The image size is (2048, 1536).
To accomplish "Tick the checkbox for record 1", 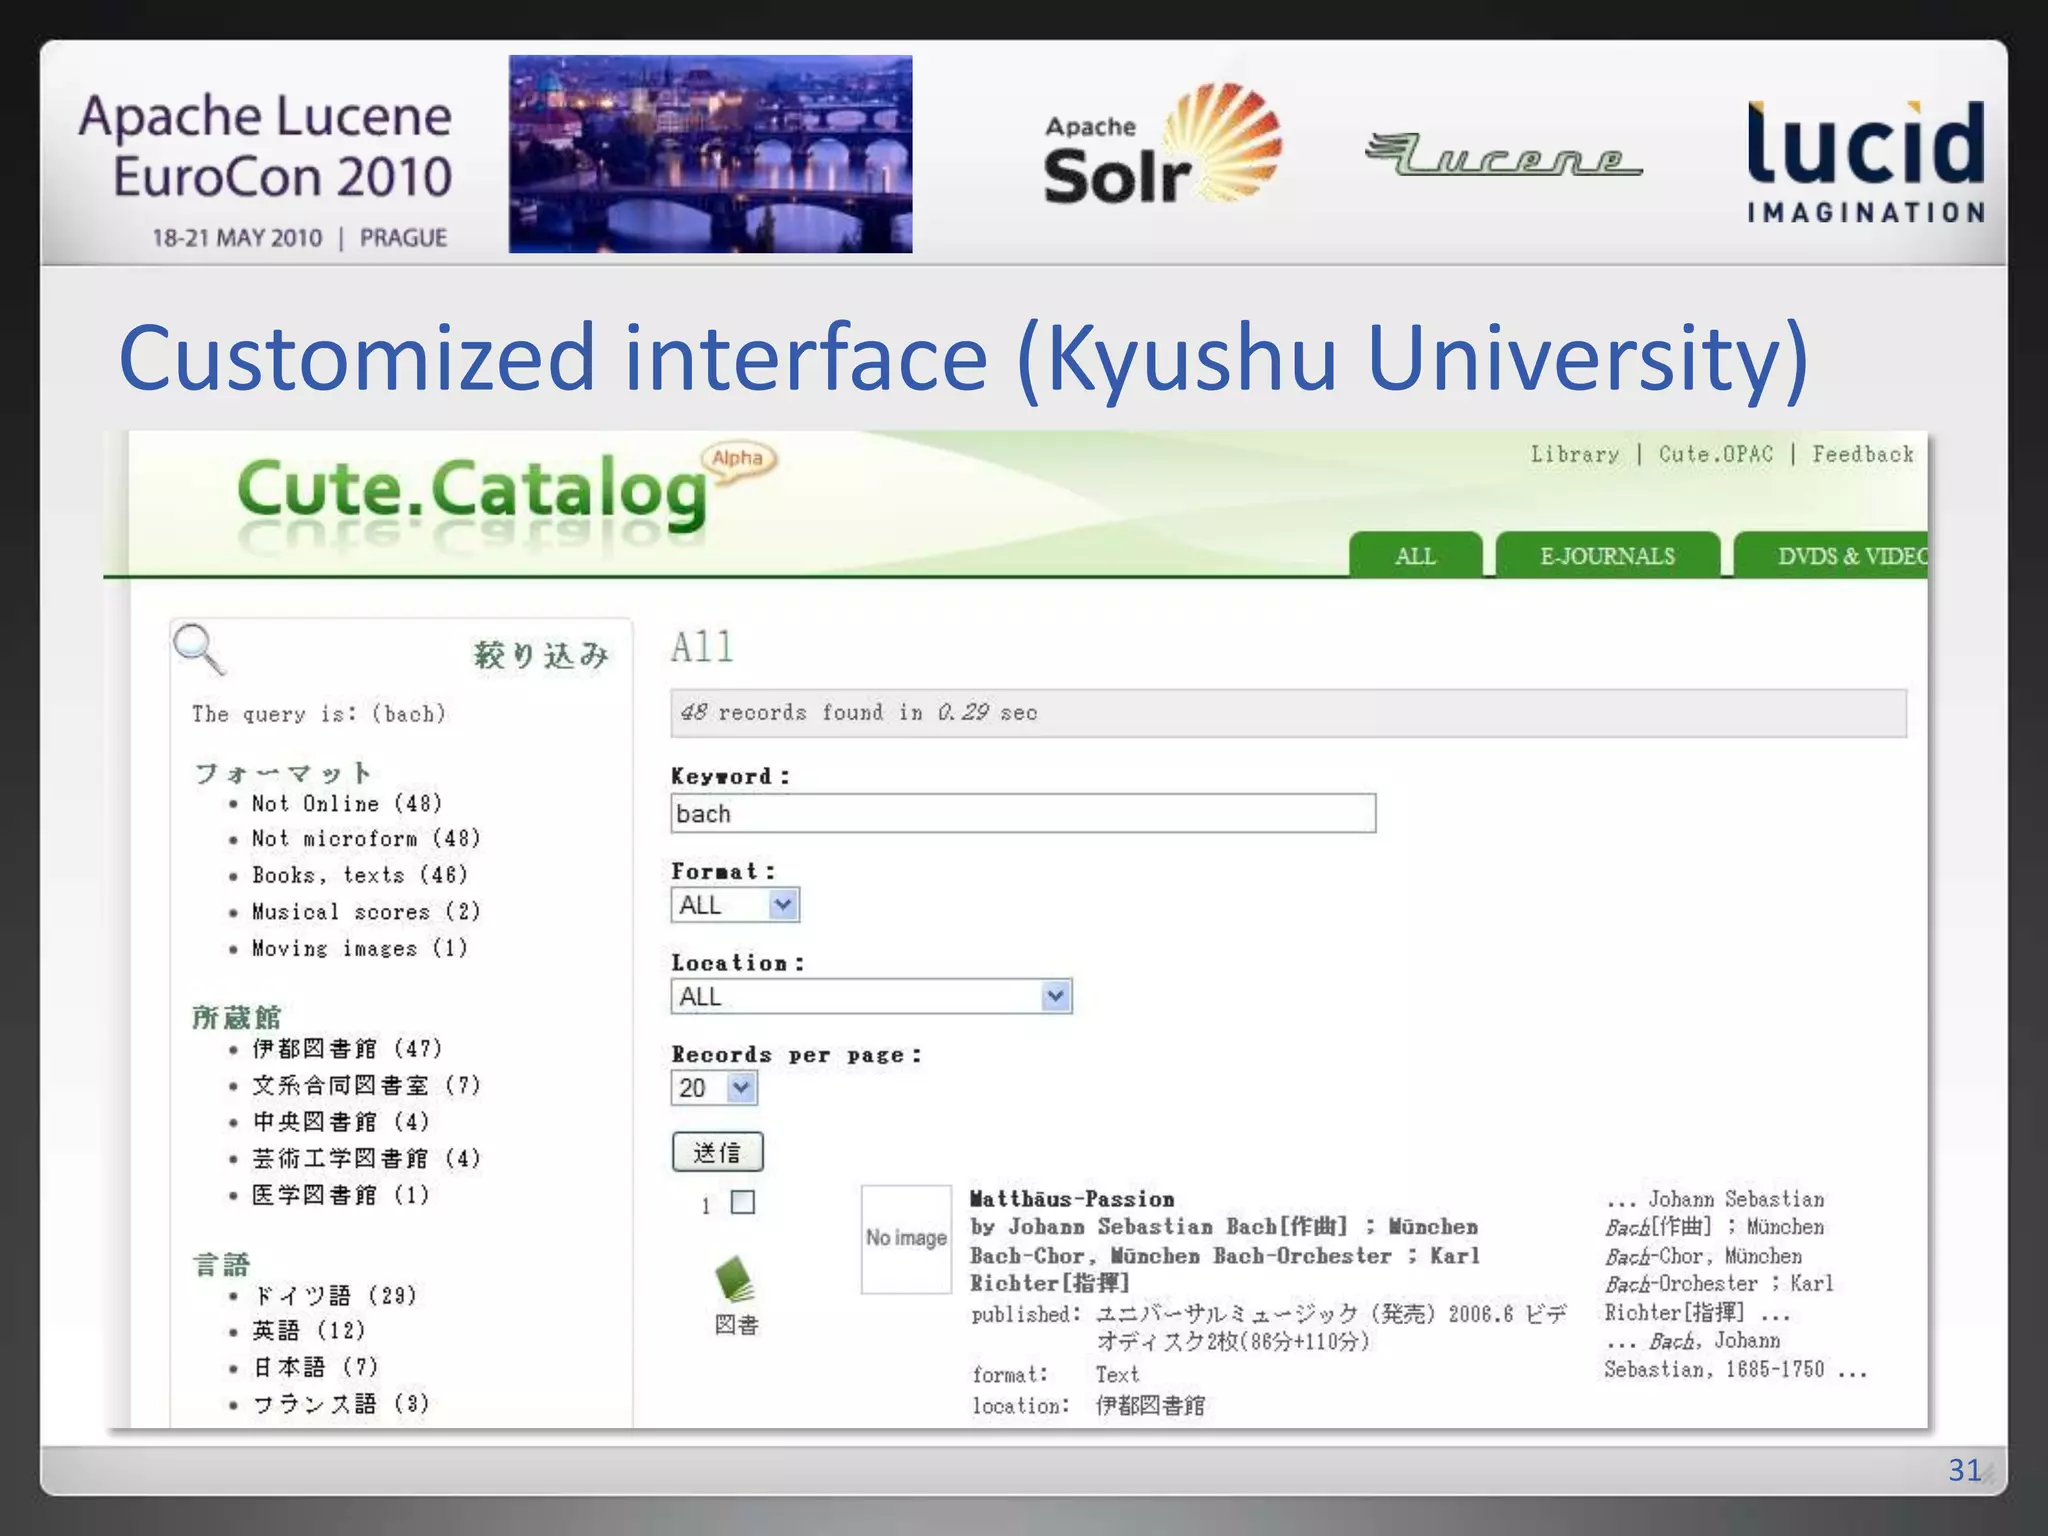I will 743,1202.
